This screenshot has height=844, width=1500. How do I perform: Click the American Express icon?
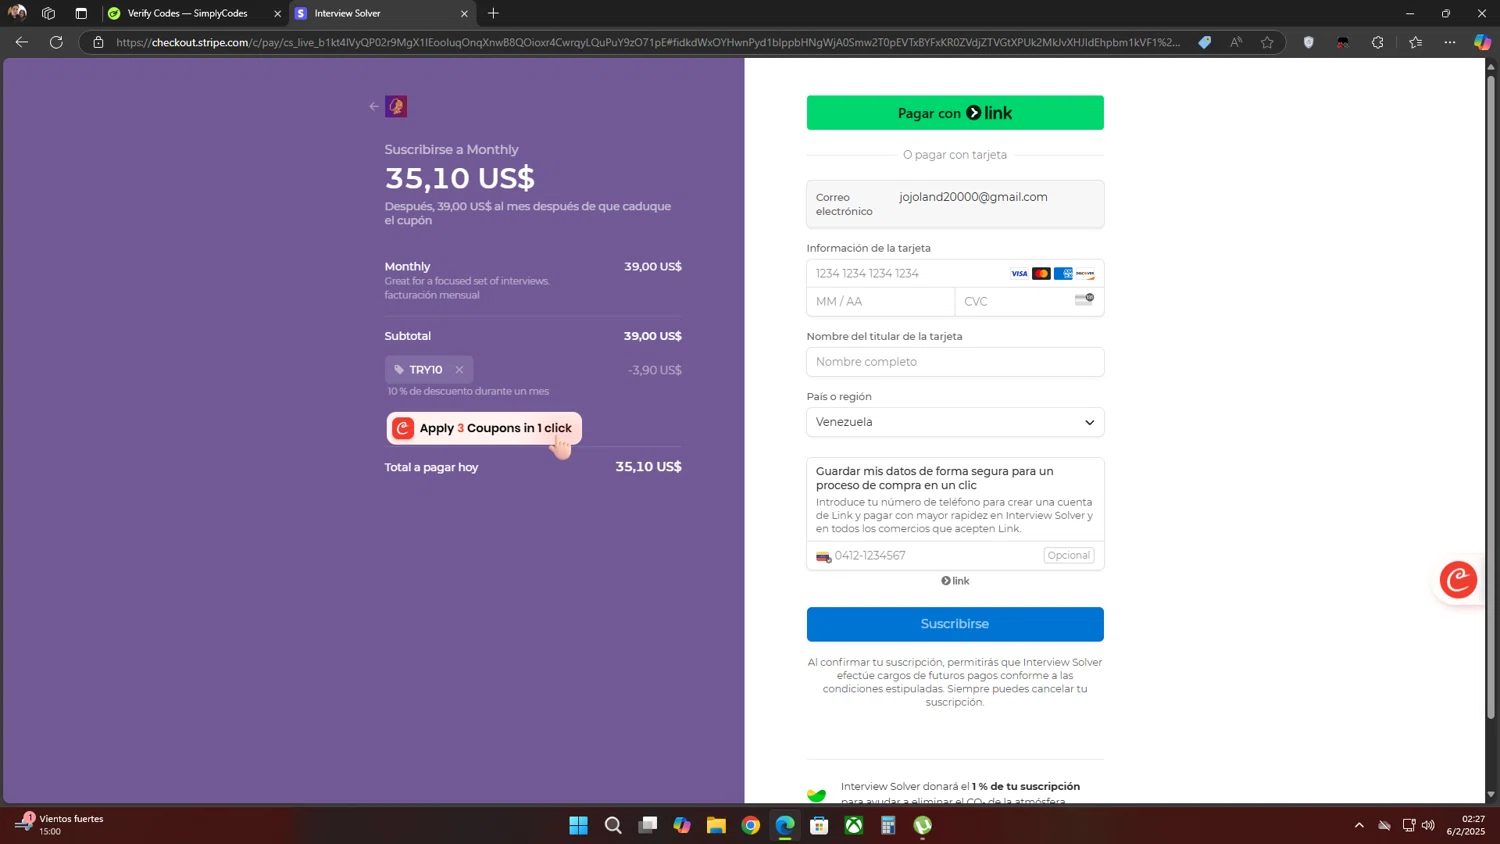tap(1063, 274)
